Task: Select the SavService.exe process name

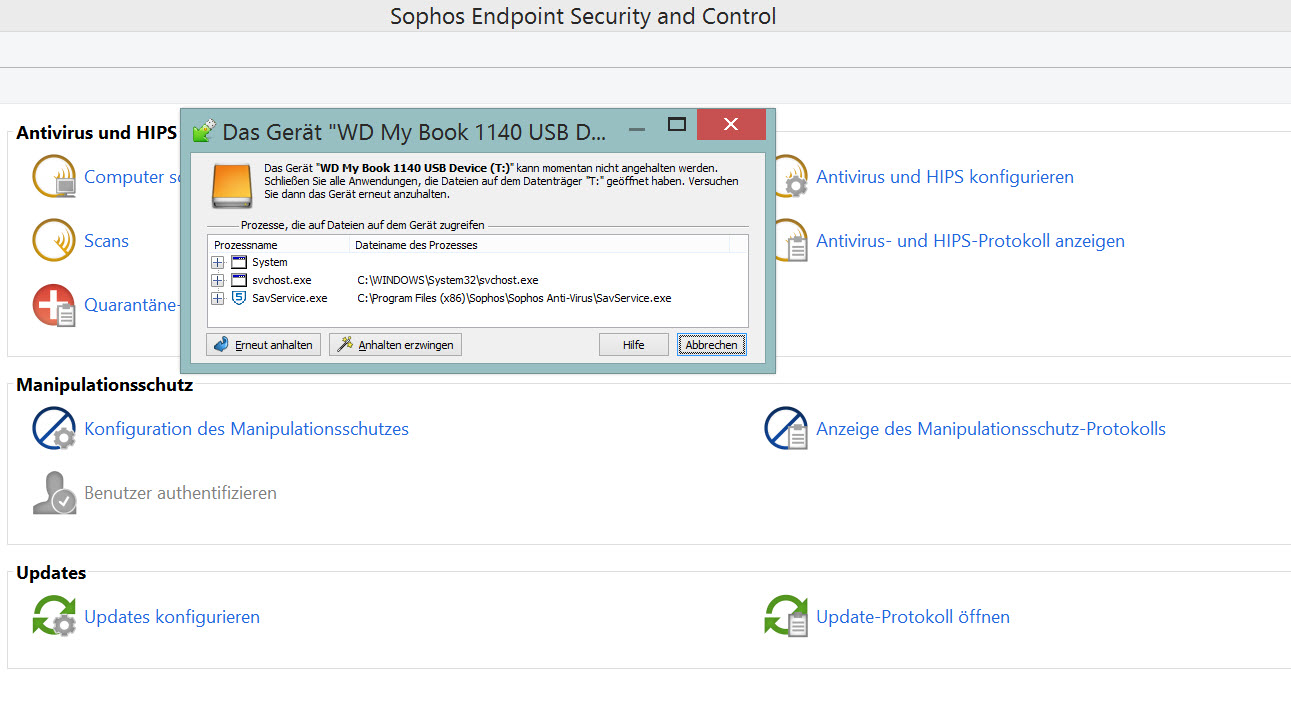Action: point(289,298)
